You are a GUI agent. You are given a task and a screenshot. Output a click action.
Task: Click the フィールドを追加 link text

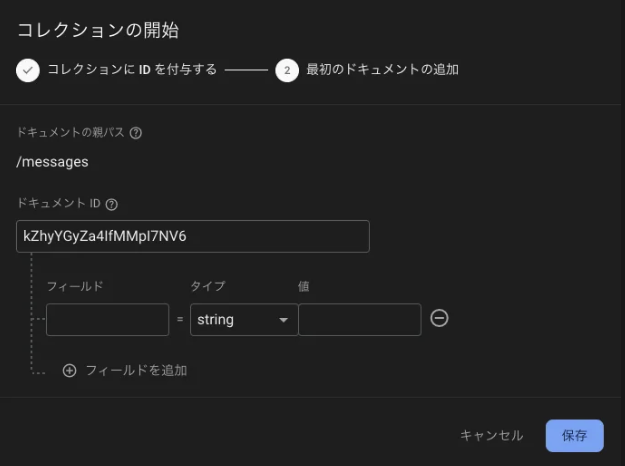pos(136,370)
